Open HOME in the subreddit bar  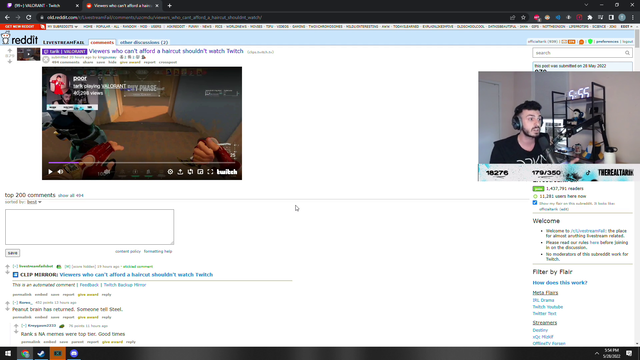(x=88, y=27)
